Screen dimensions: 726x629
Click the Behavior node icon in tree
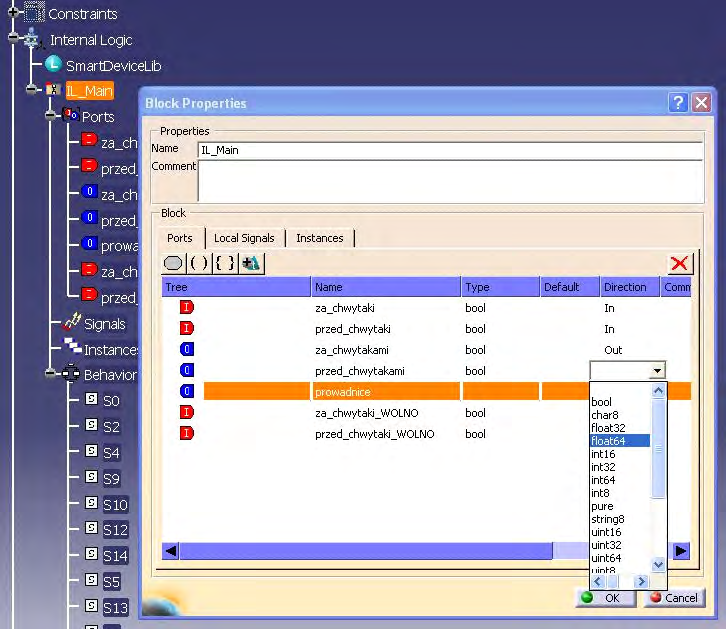[71, 373]
